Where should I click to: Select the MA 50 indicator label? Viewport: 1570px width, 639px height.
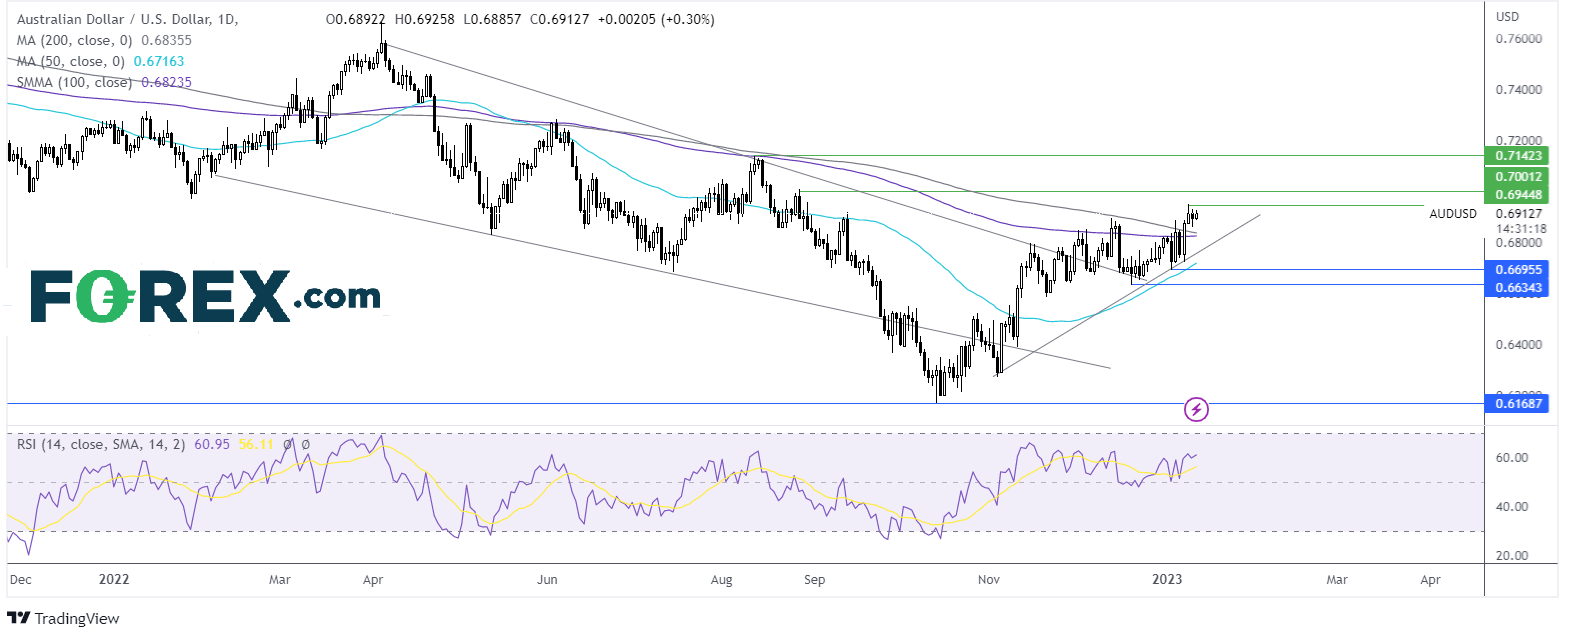pyautogui.click(x=71, y=61)
